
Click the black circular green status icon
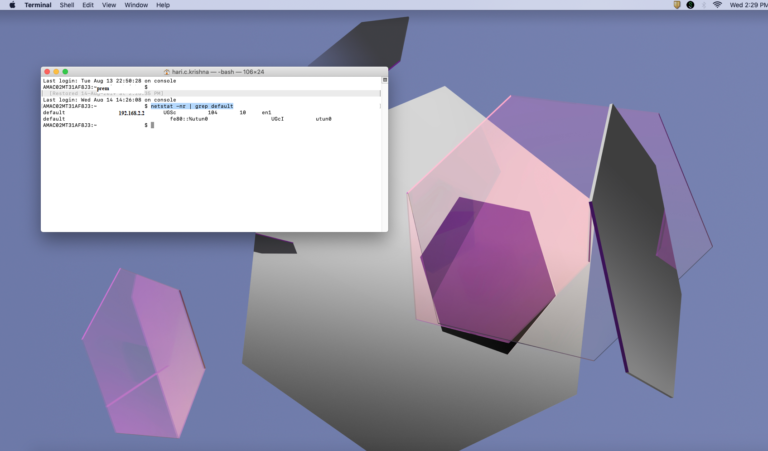coord(690,5)
